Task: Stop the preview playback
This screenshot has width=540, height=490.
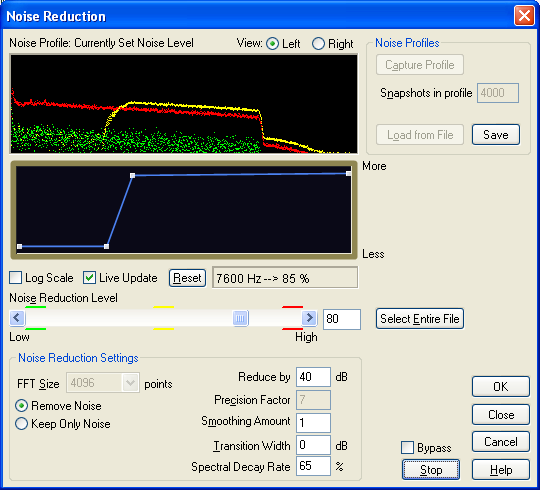Action: tap(431, 469)
